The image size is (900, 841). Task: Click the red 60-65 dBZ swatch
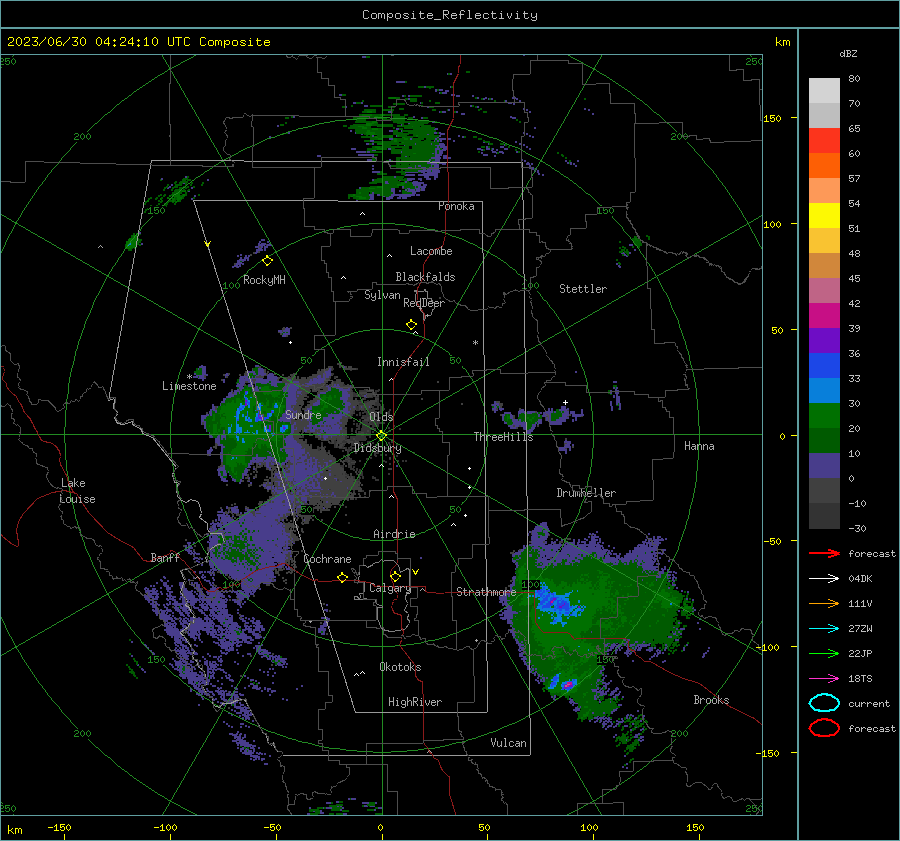tap(824, 141)
